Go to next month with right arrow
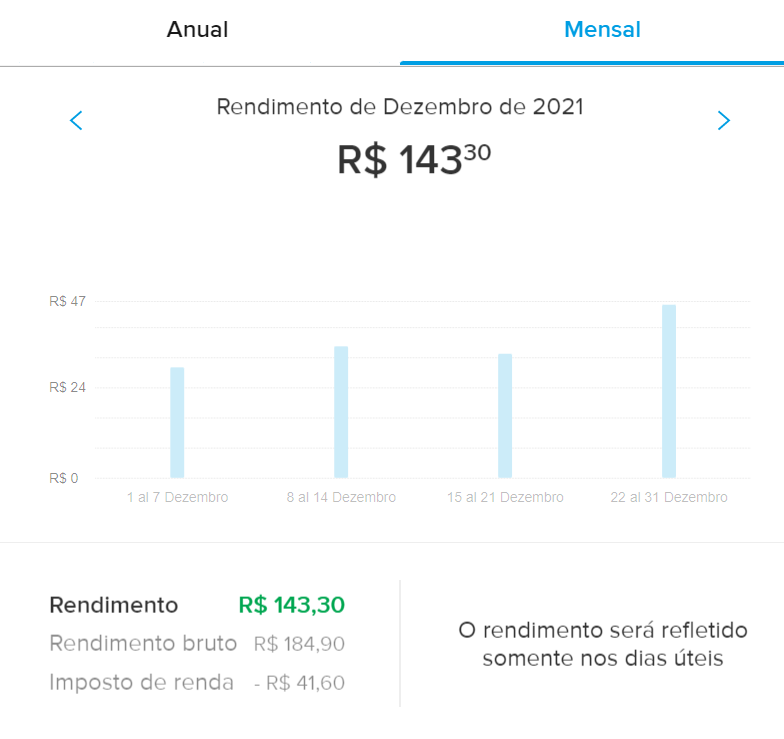This screenshot has width=784, height=739. (x=724, y=121)
